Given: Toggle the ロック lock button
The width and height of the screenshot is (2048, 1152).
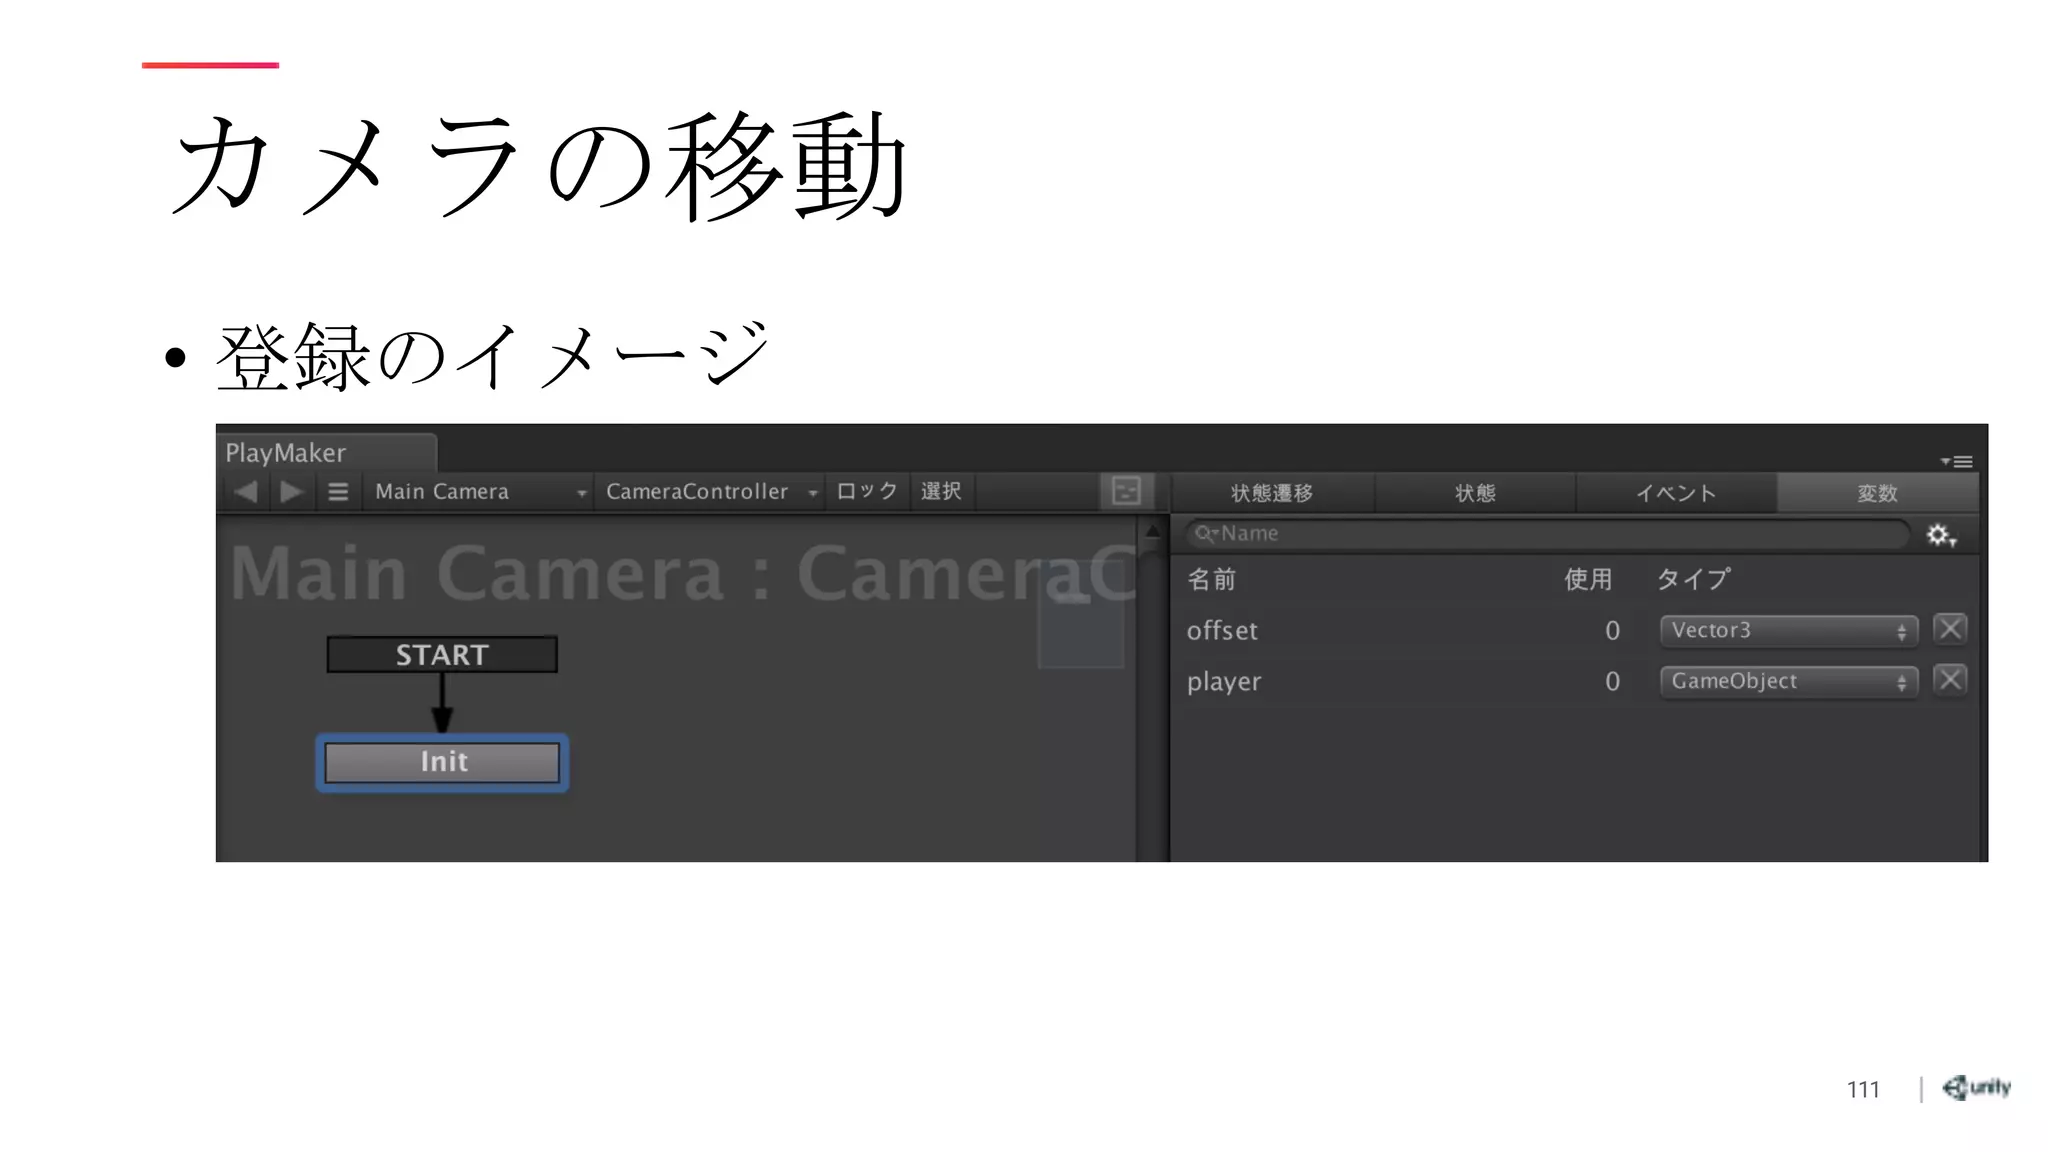Looking at the screenshot, I should [x=867, y=491].
